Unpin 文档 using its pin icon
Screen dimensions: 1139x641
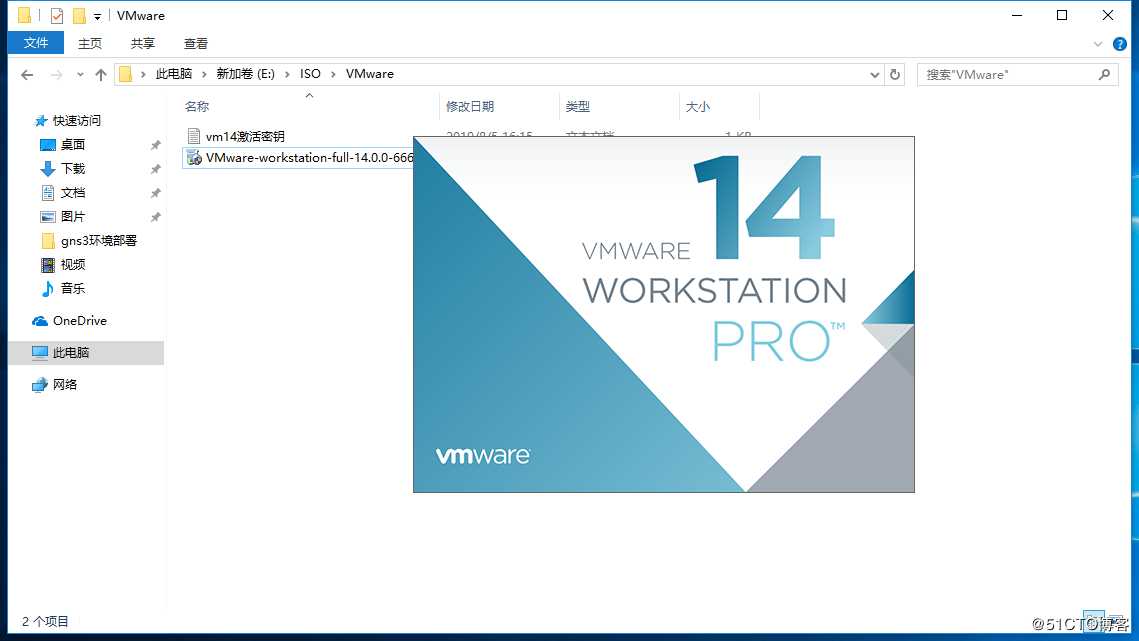click(x=155, y=193)
